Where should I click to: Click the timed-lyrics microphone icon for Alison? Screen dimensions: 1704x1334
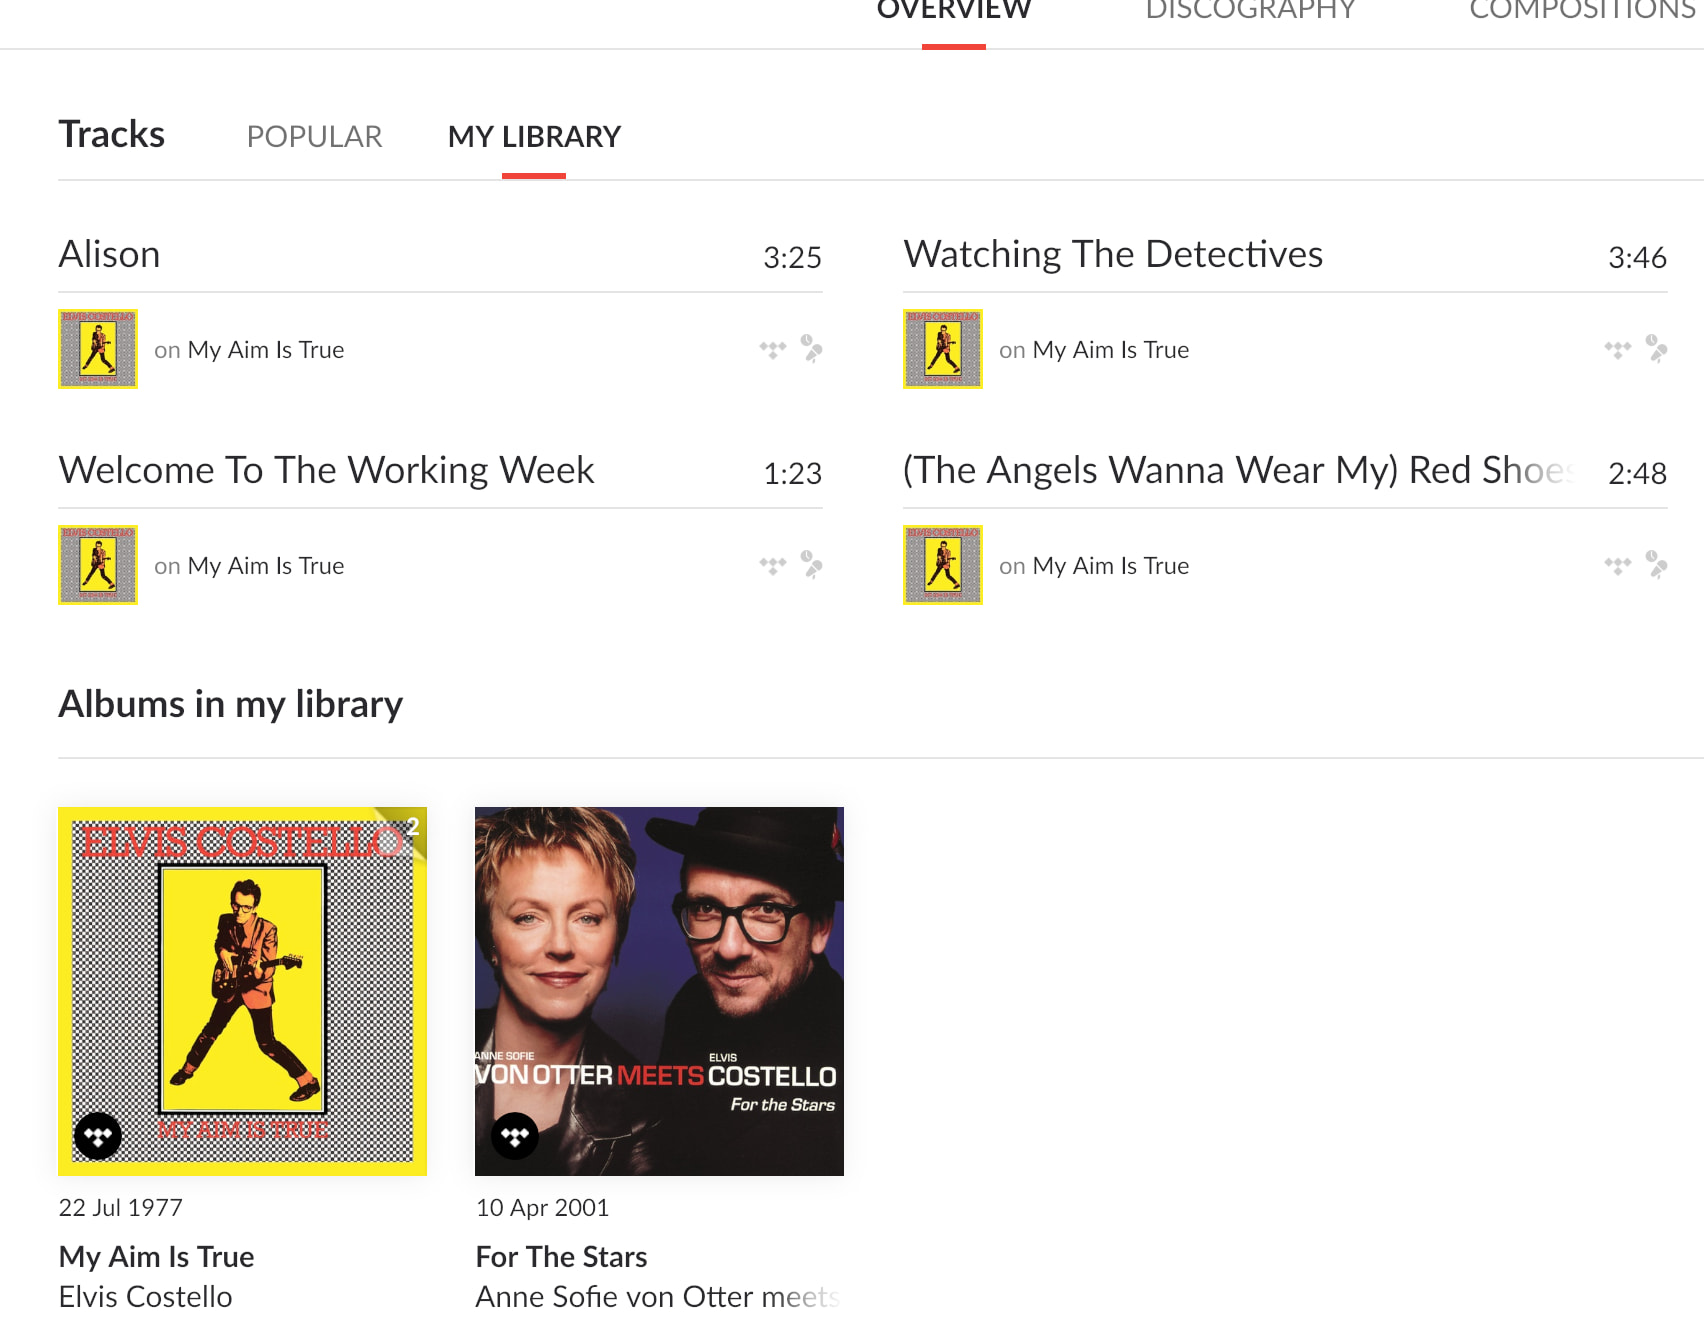pyautogui.click(x=812, y=349)
